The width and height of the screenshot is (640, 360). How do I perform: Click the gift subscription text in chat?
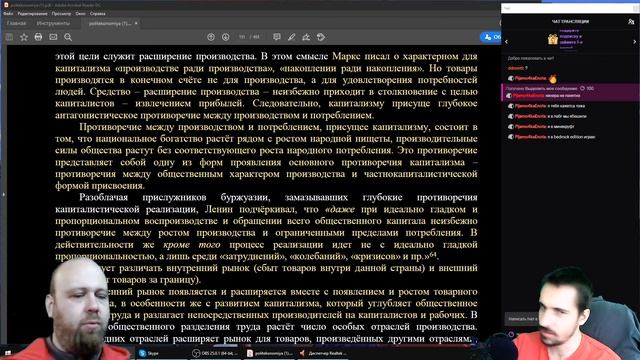click(x=571, y=39)
